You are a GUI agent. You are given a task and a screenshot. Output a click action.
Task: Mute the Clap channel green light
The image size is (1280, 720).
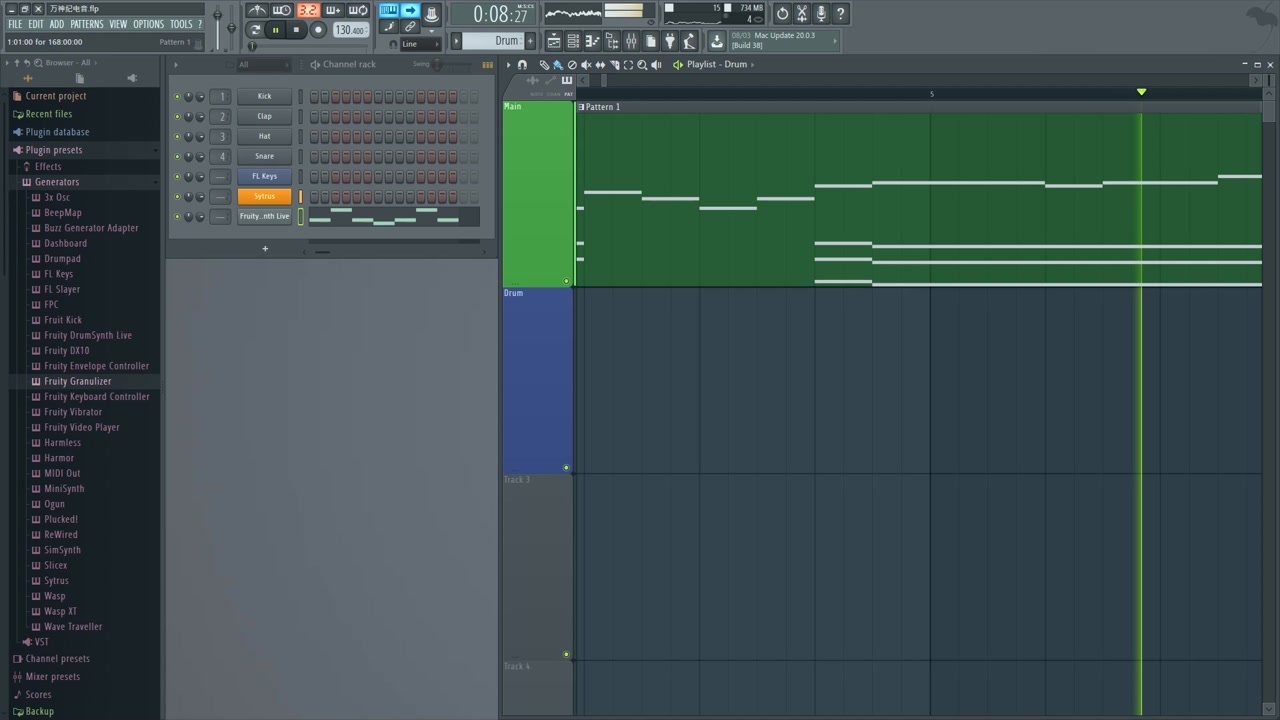click(x=177, y=116)
